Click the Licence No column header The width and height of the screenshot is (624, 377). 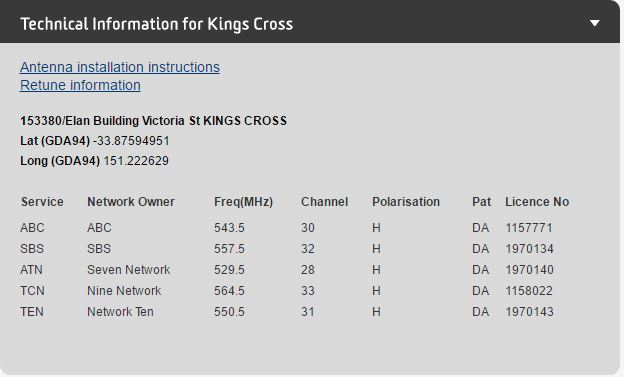[537, 202]
